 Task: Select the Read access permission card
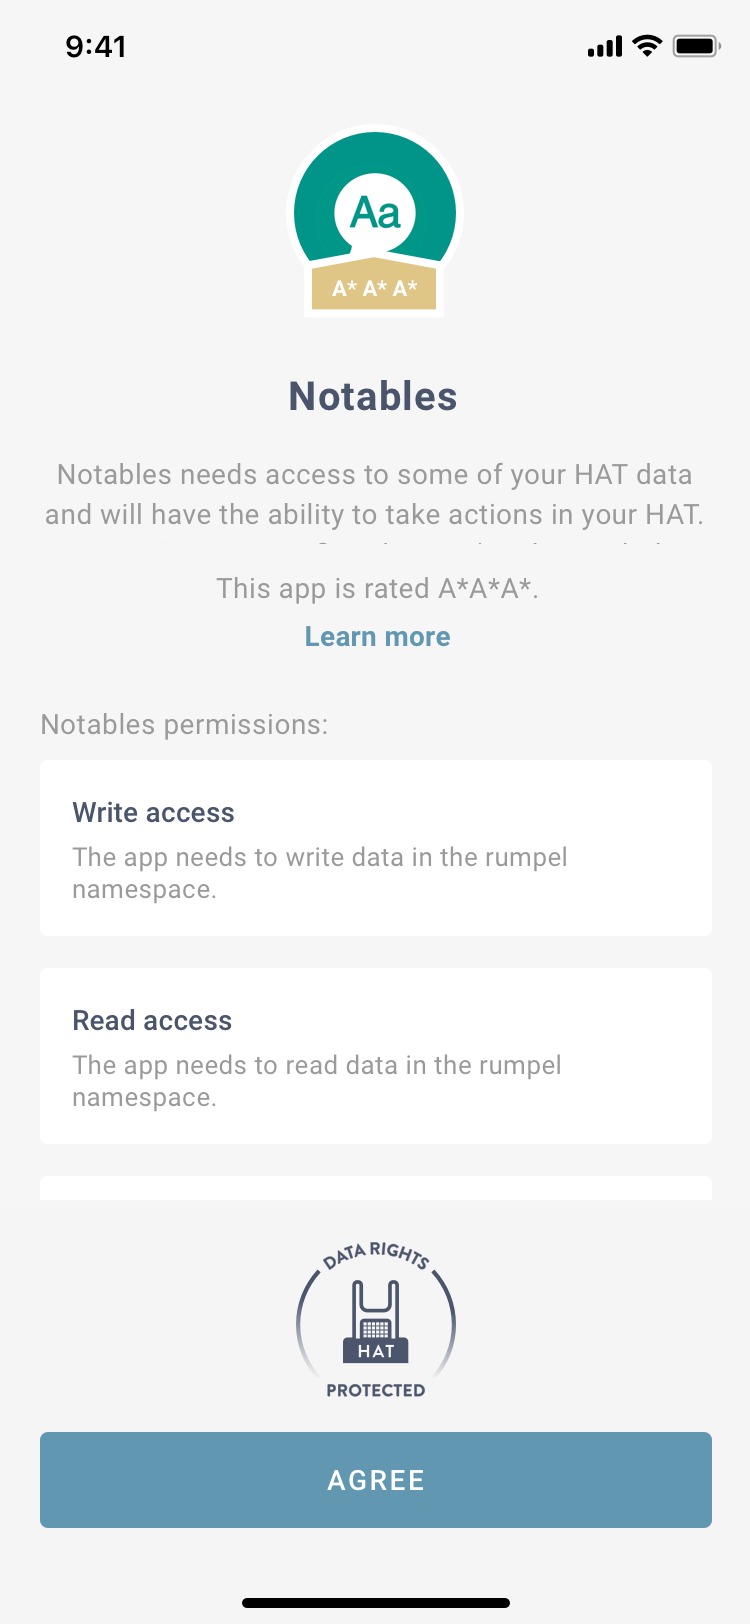tap(376, 1056)
